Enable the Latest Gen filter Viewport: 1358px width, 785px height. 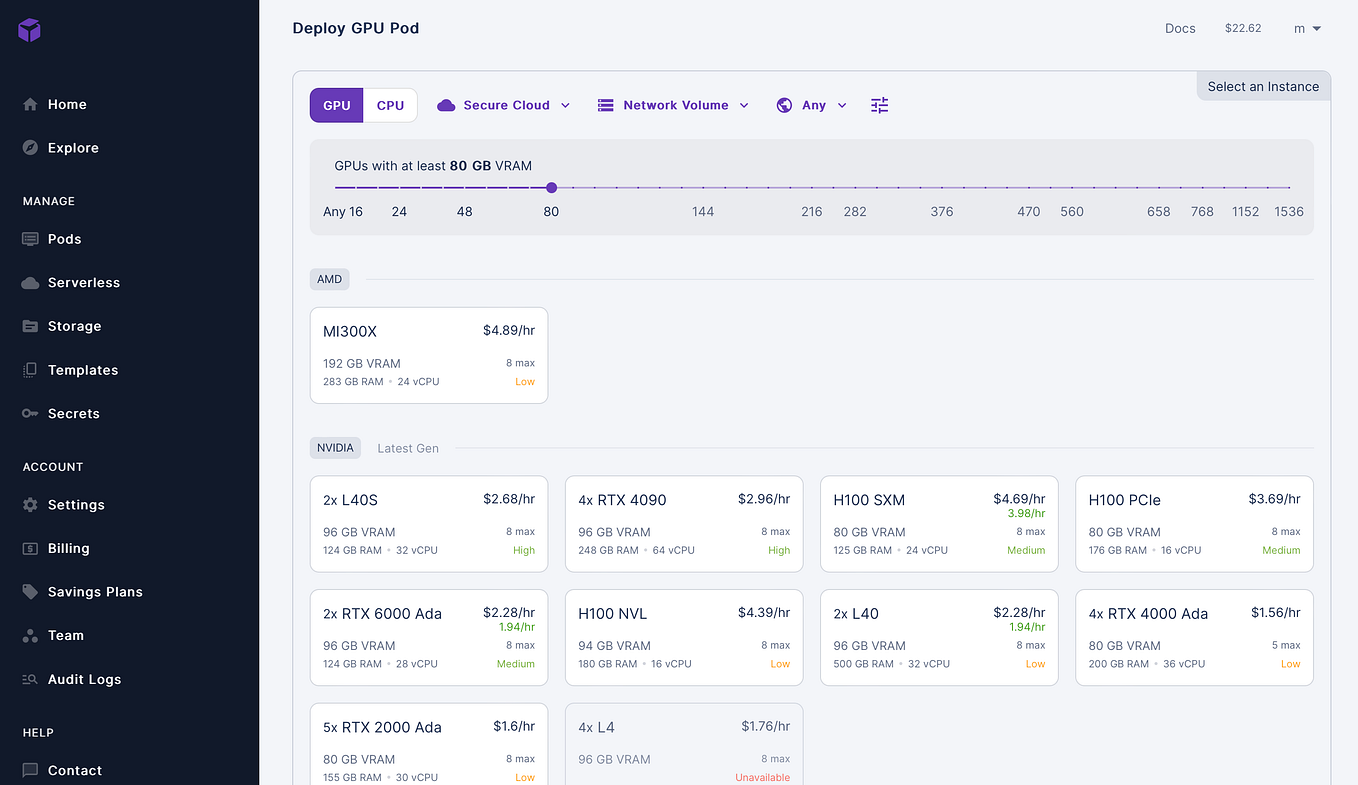click(408, 448)
